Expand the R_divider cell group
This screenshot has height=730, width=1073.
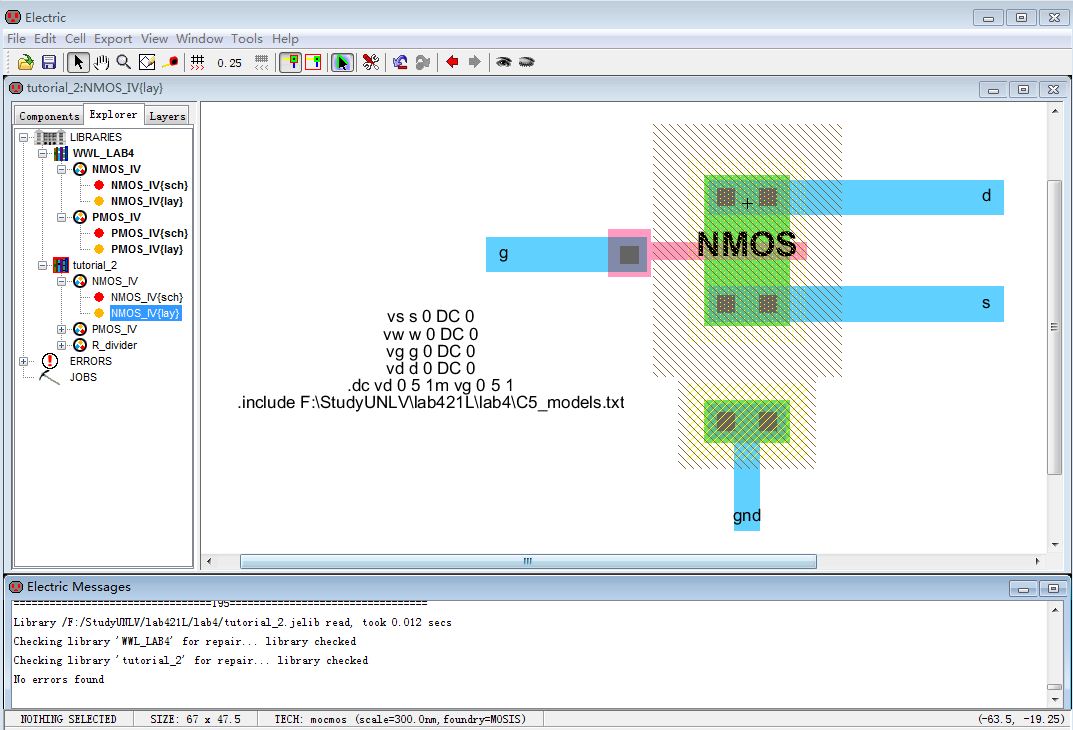62,345
